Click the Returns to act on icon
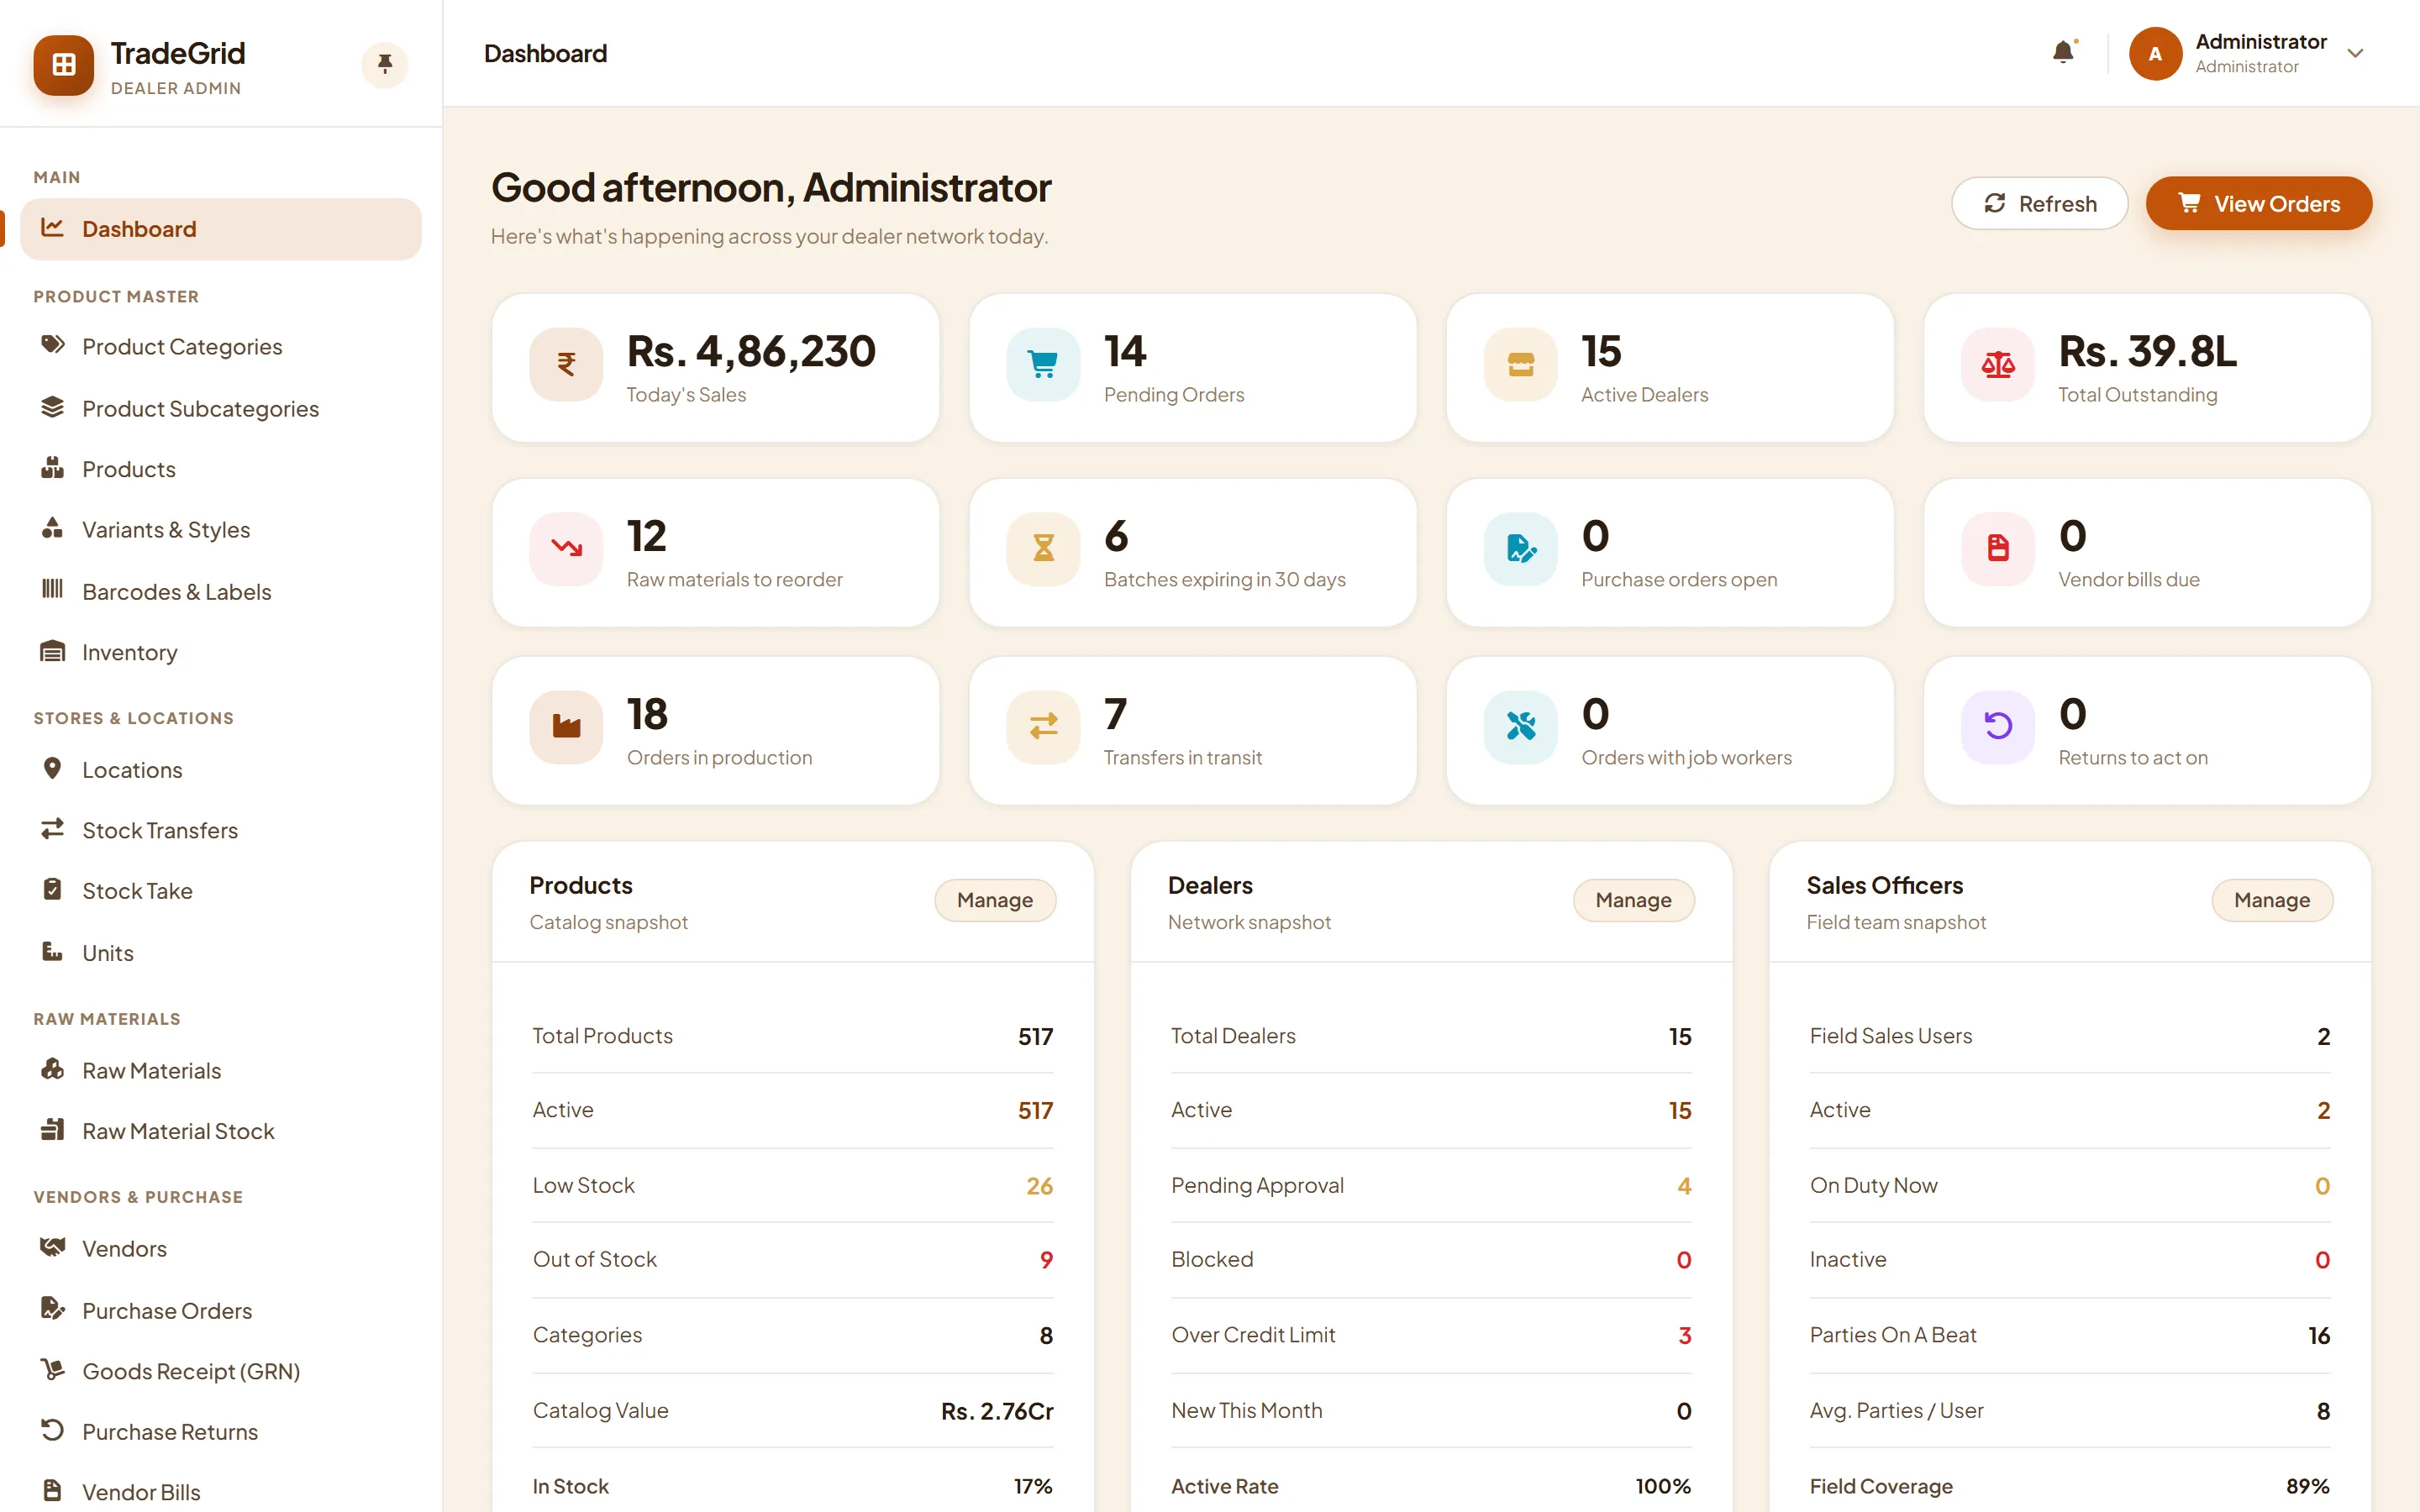Viewport: 2420px width, 1512px height. 1998,727
